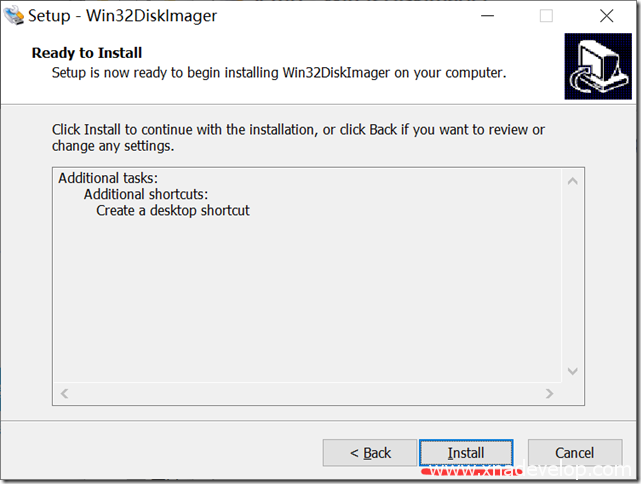Click the maximize window button
Viewport: 641px width, 484px height.
click(x=546, y=16)
